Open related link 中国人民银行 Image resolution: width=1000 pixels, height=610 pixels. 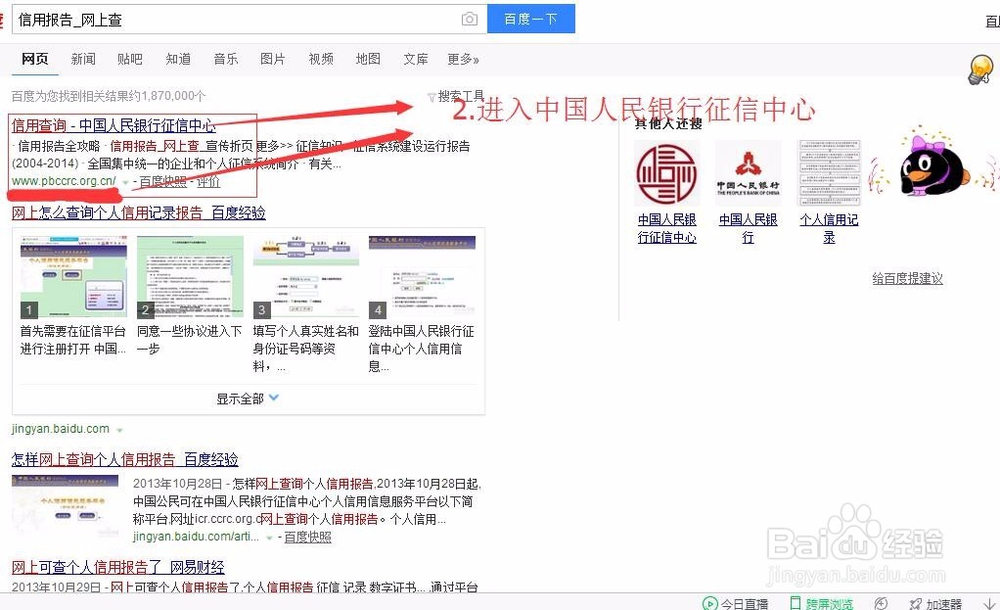point(748,228)
